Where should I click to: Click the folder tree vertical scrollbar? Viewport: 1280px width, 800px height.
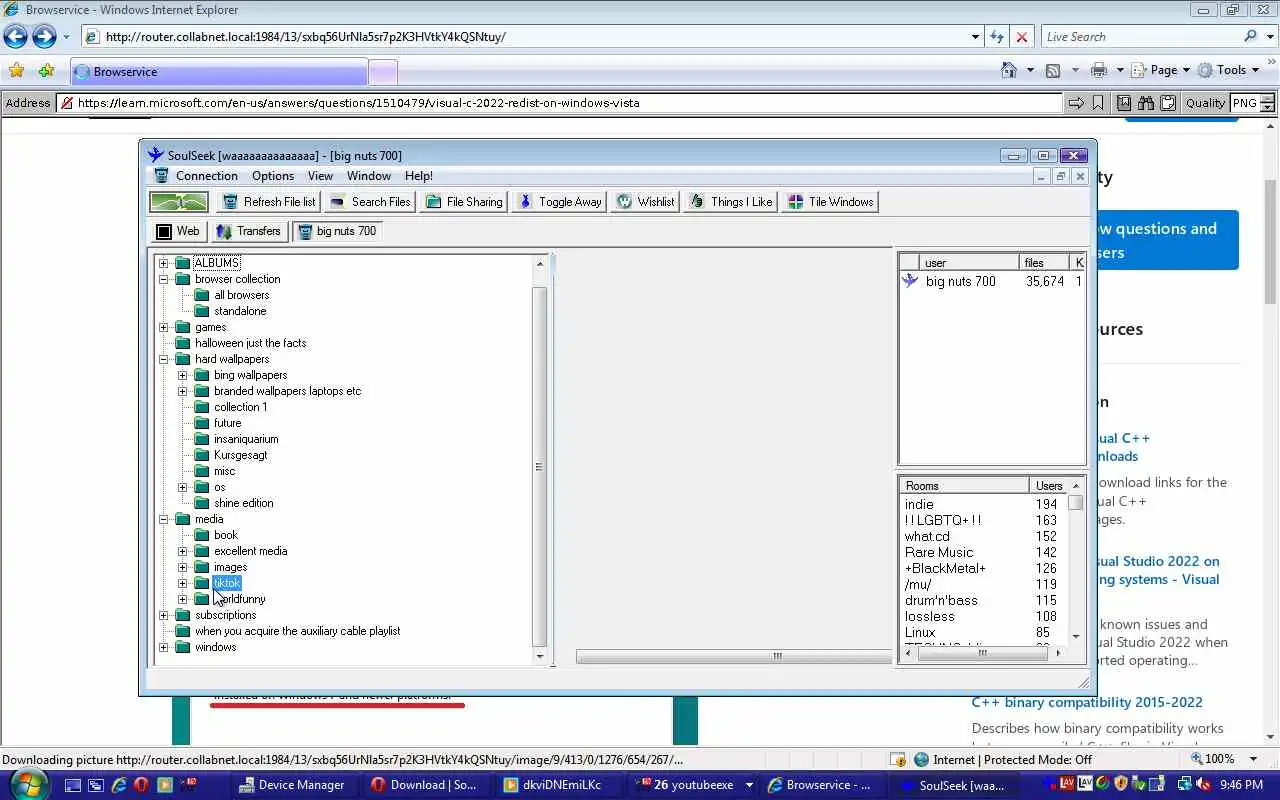tap(540, 465)
